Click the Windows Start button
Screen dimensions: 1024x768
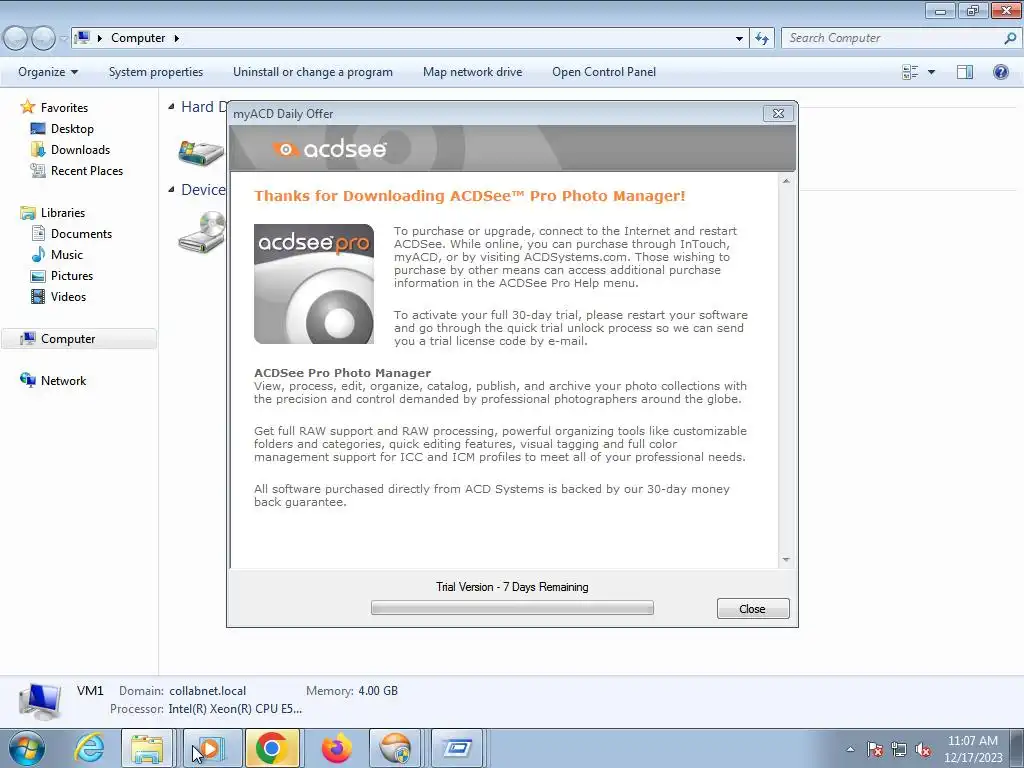point(27,748)
